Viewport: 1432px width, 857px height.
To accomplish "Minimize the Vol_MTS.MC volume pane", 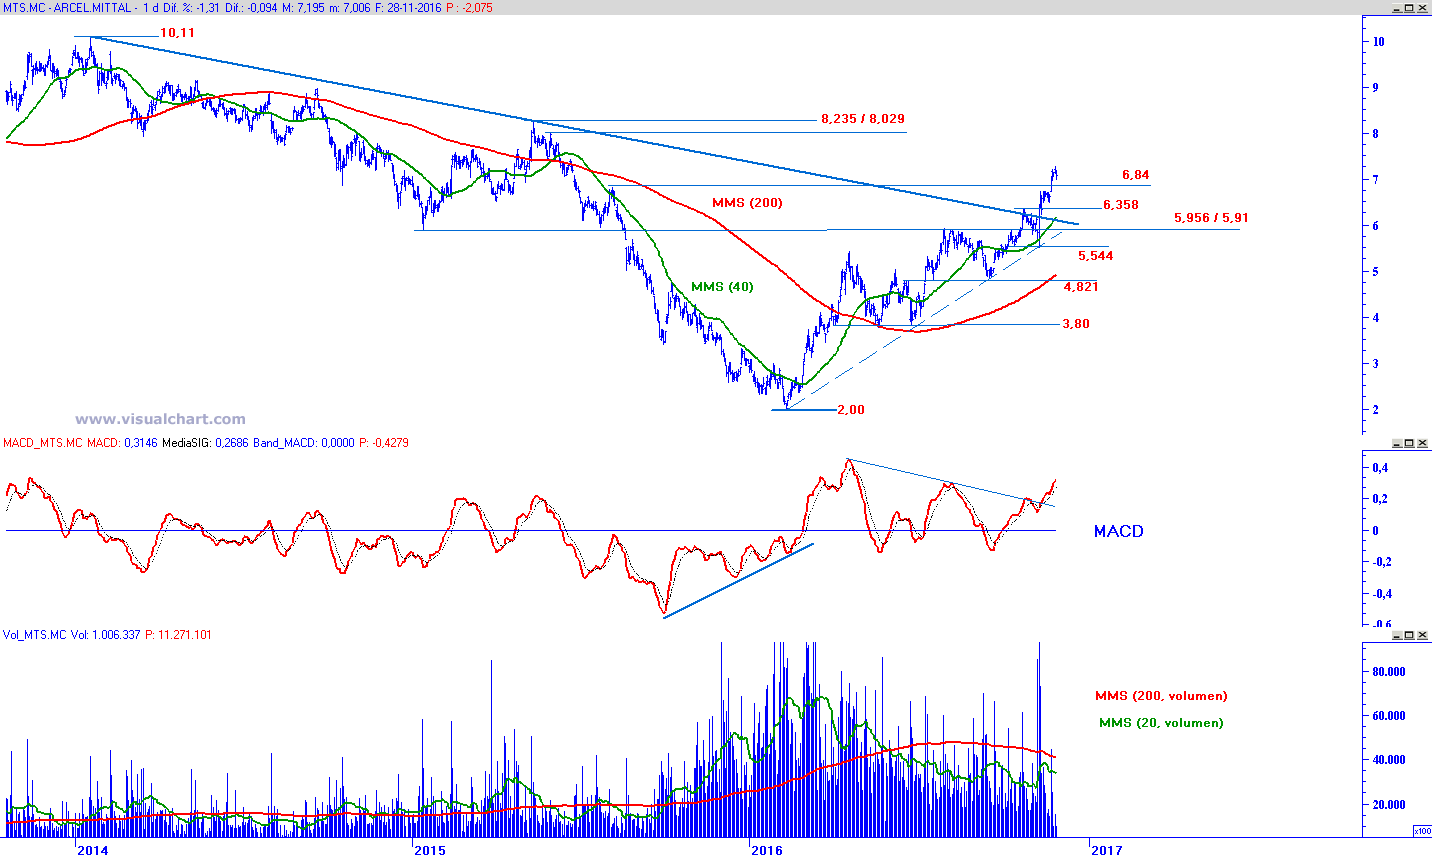I will 1395,635.
